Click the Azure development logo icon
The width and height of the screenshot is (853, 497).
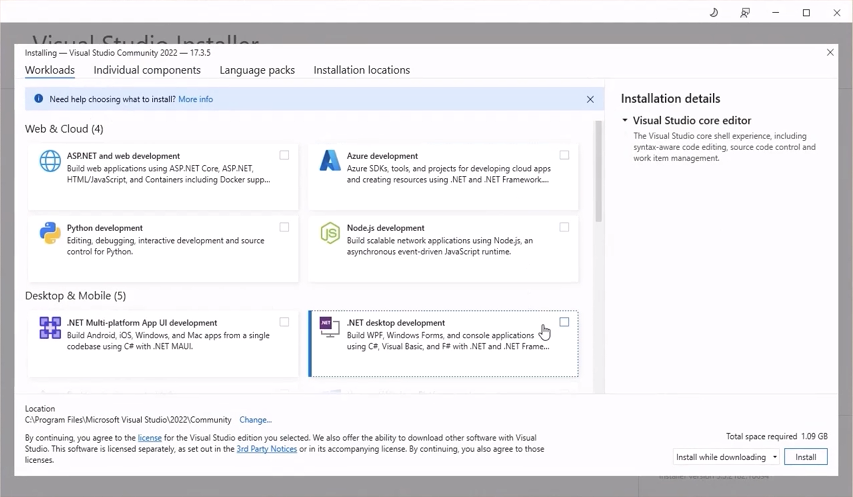[x=330, y=160]
